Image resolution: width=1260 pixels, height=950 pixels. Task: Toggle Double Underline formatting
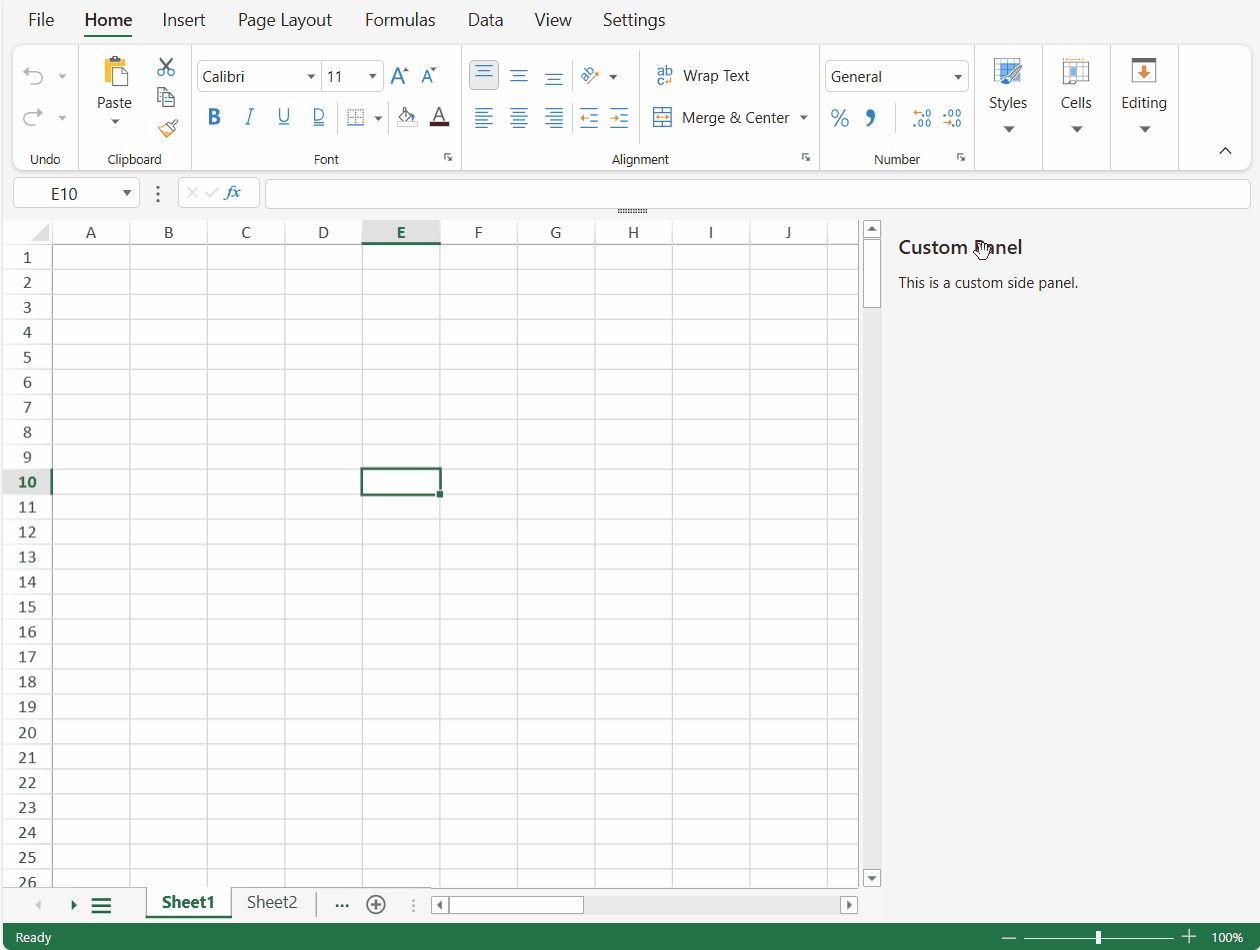pyautogui.click(x=319, y=118)
